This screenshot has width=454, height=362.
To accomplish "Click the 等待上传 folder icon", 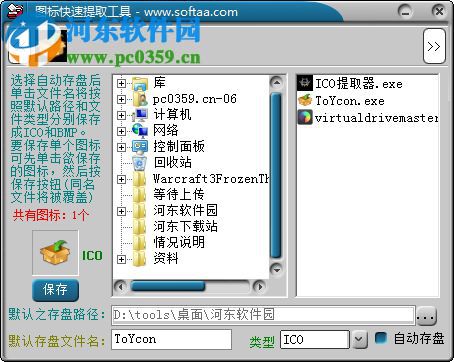I will click(x=139, y=195).
